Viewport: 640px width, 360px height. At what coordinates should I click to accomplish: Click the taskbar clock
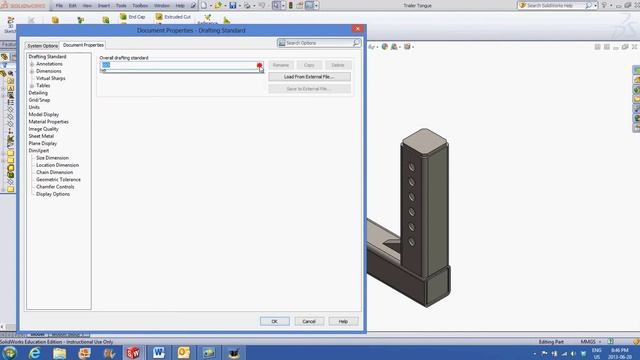click(x=620, y=353)
